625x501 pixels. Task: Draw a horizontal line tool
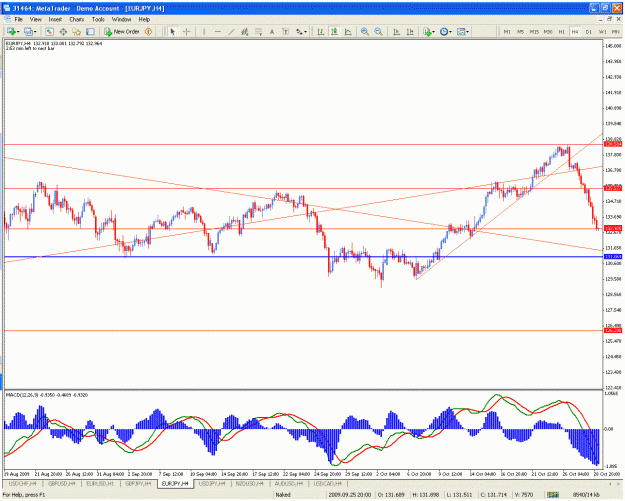[218, 31]
